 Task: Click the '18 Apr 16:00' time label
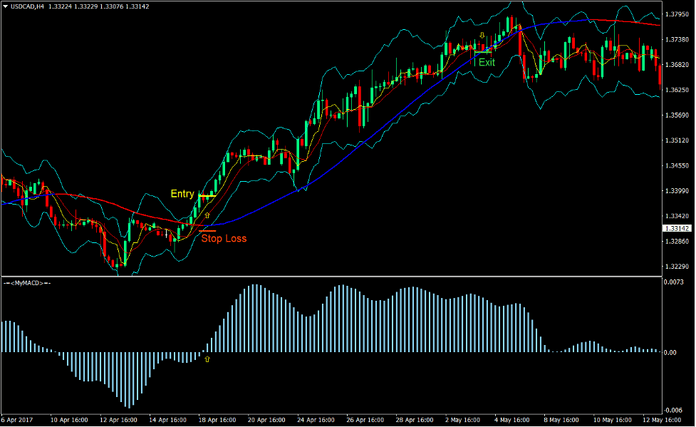pyautogui.click(x=217, y=420)
